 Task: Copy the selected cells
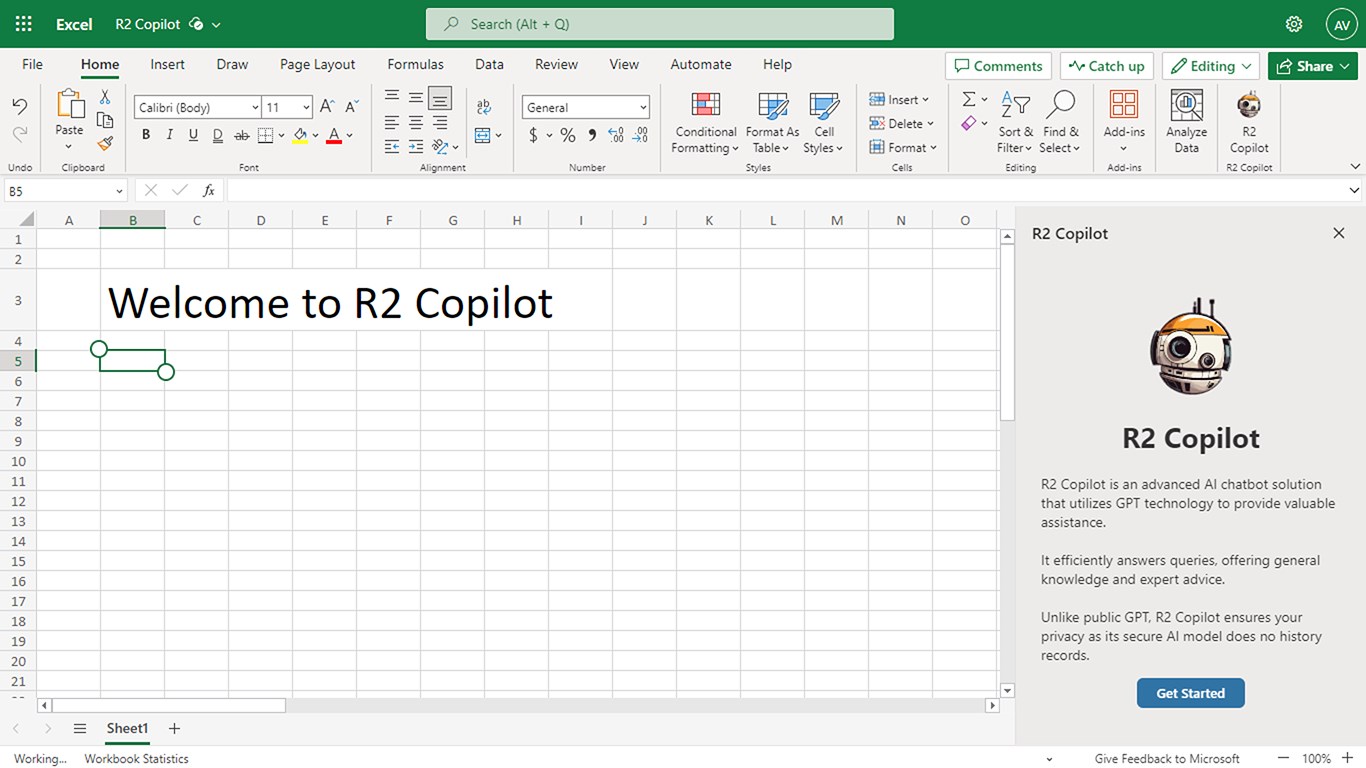105,120
